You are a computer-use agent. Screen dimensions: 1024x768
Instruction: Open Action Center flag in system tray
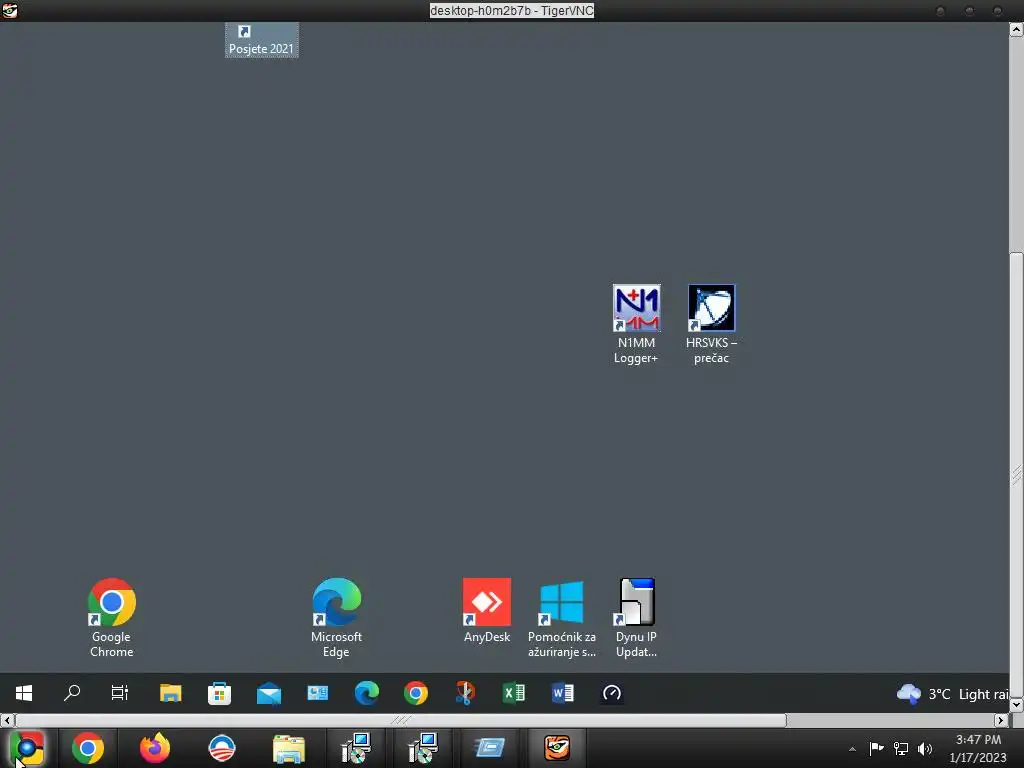coord(876,748)
